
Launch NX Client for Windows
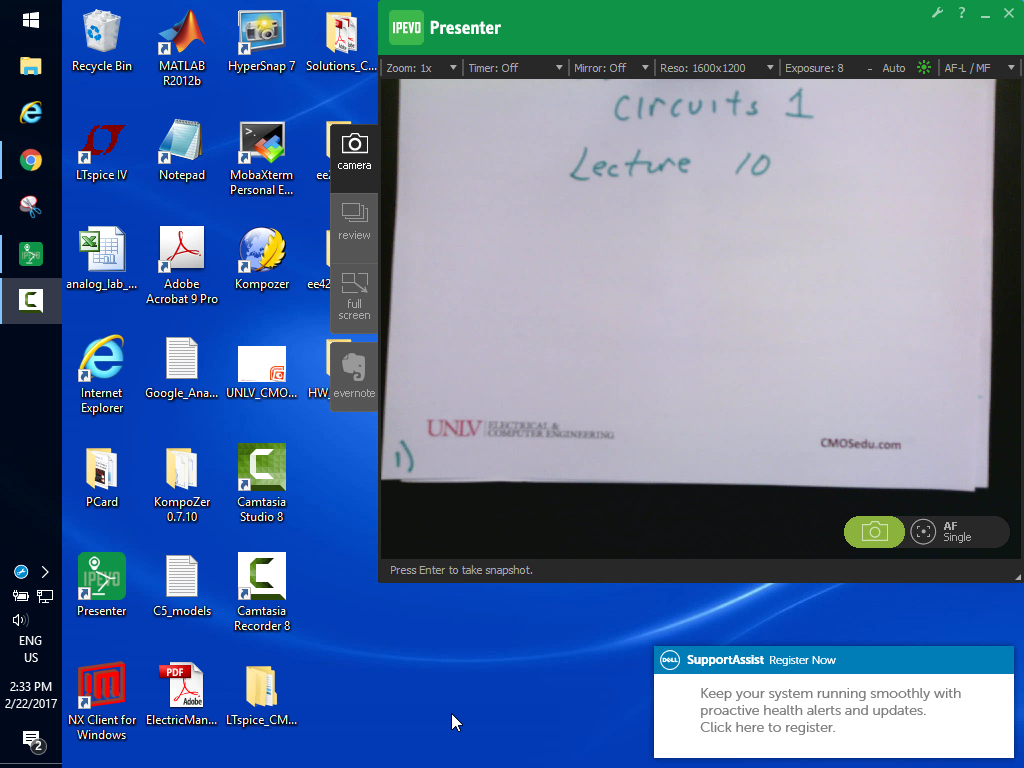tap(101, 701)
